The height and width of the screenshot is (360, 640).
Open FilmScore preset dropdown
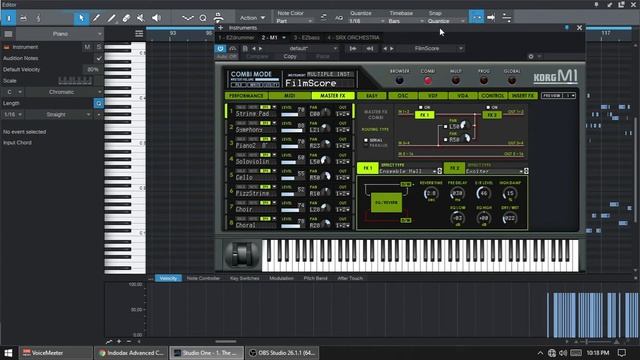432,48
